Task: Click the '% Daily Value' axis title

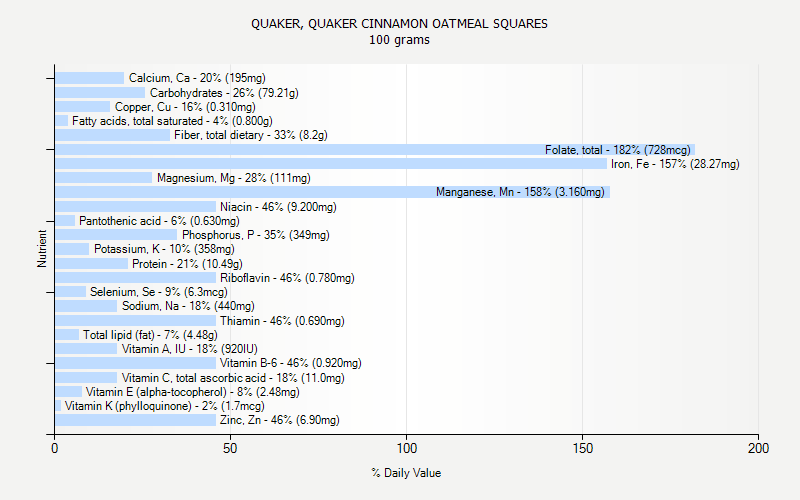Action: [x=406, y=473]
